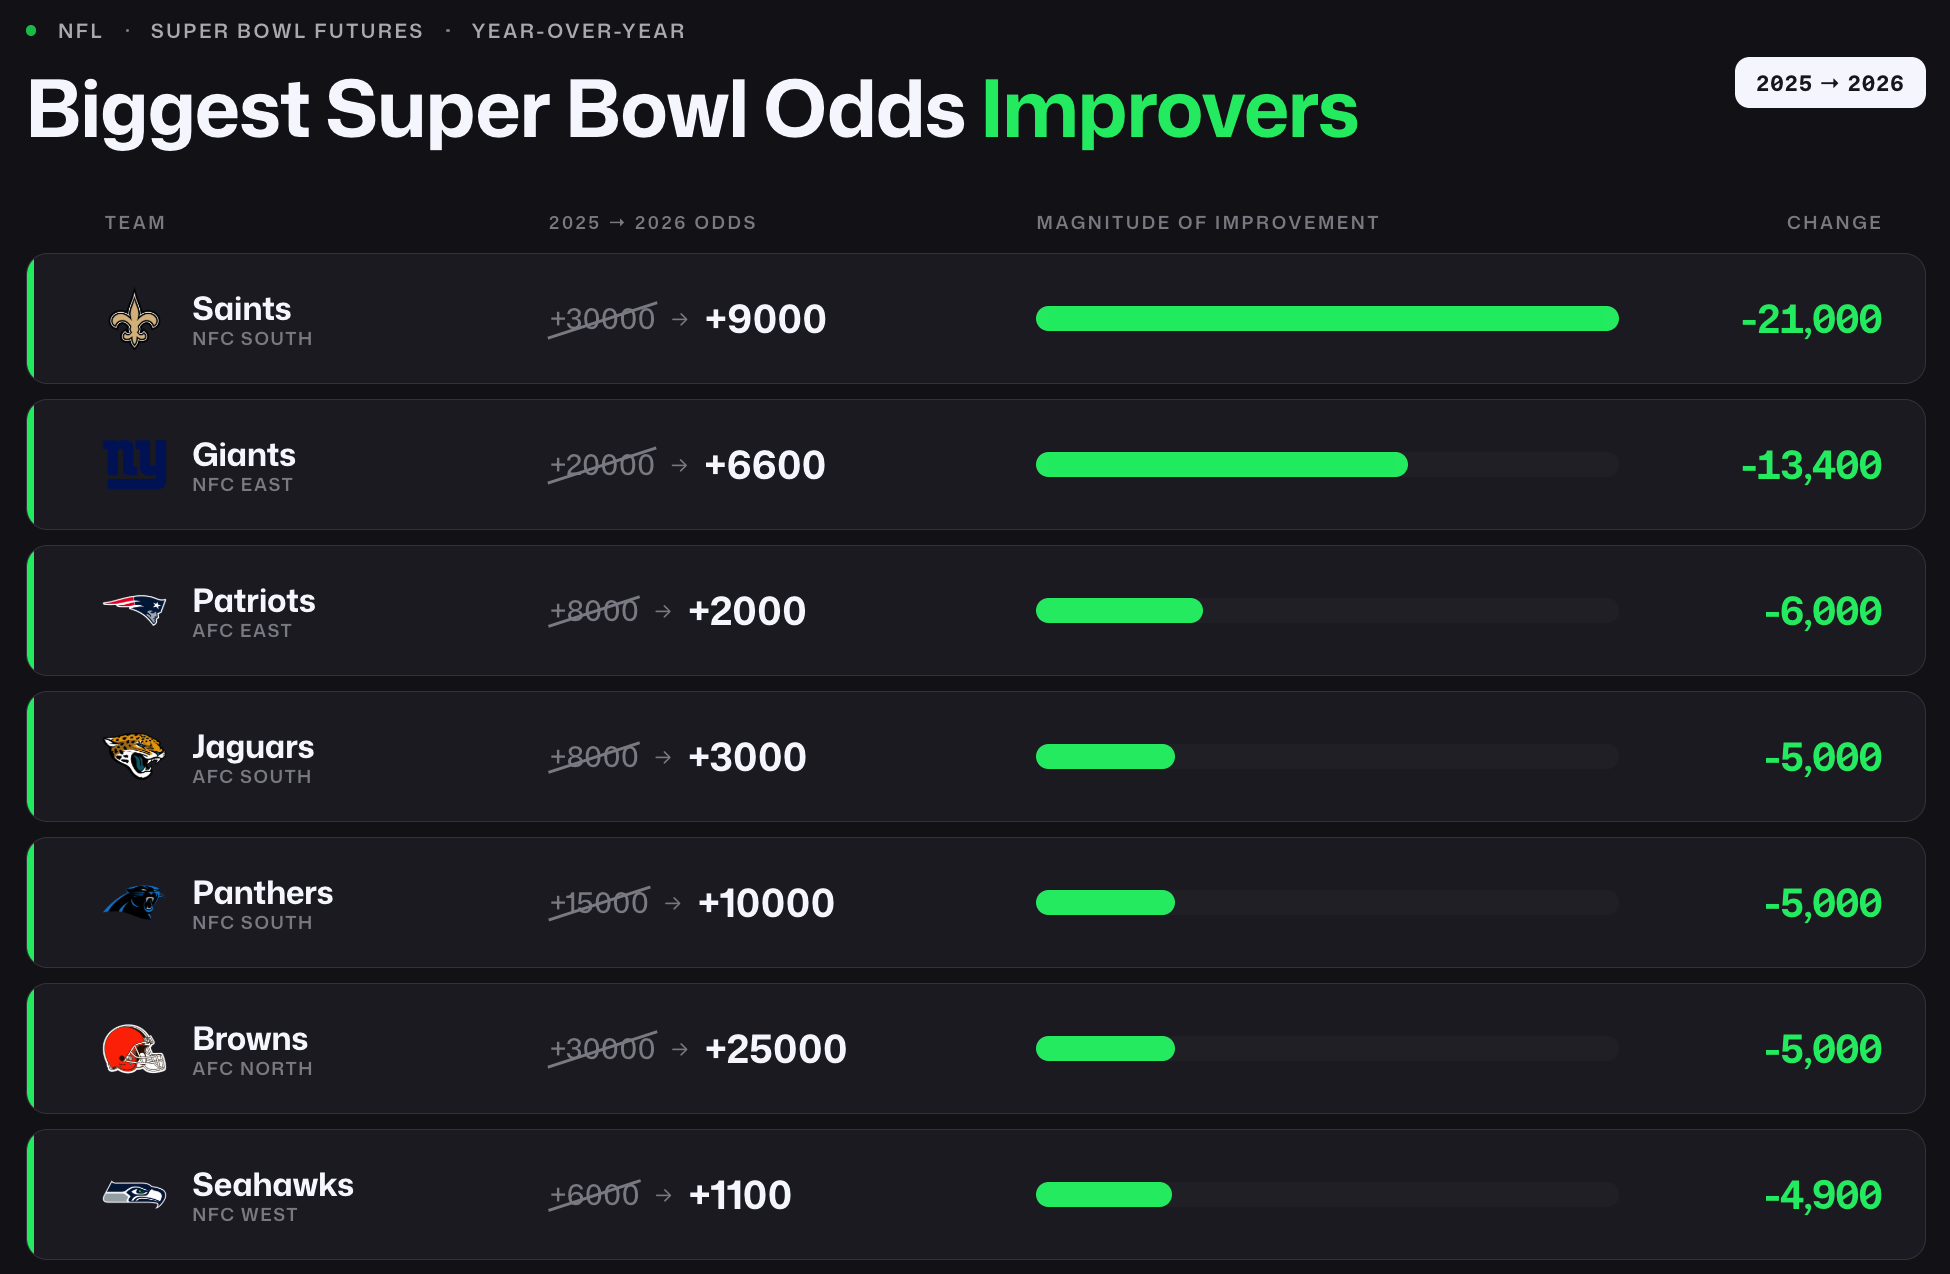Select the Super Bowl Futures breadcrumb
Image resolution: width=1950 pixels, height=1274 pixels.
pyautogui.click(x=287, y=31)
